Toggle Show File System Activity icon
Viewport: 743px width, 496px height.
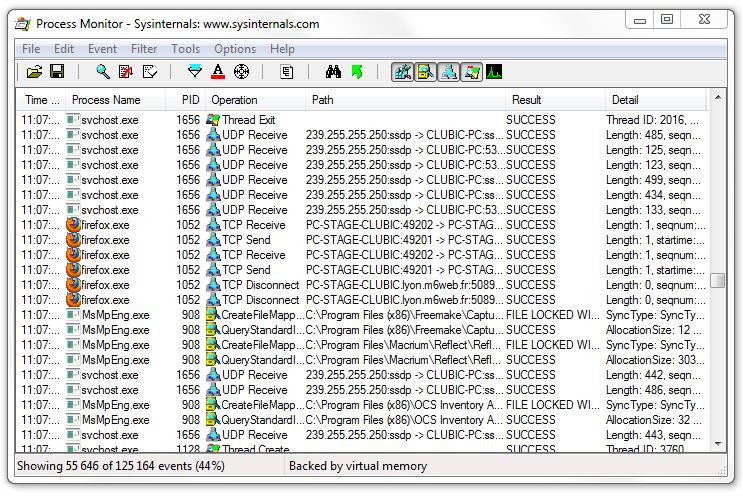(x=426, y=72)
